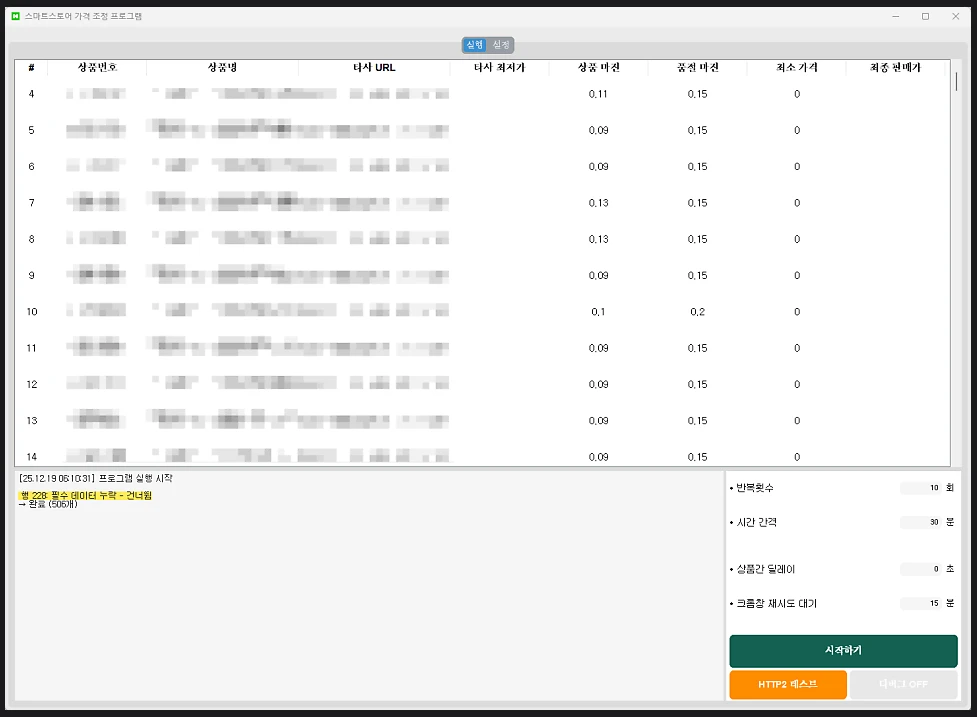This screenshot has width=977, height=717.
Task: Toggle the 디버그 OFF button
Action: pyautogui.click(x=903, y=684)
